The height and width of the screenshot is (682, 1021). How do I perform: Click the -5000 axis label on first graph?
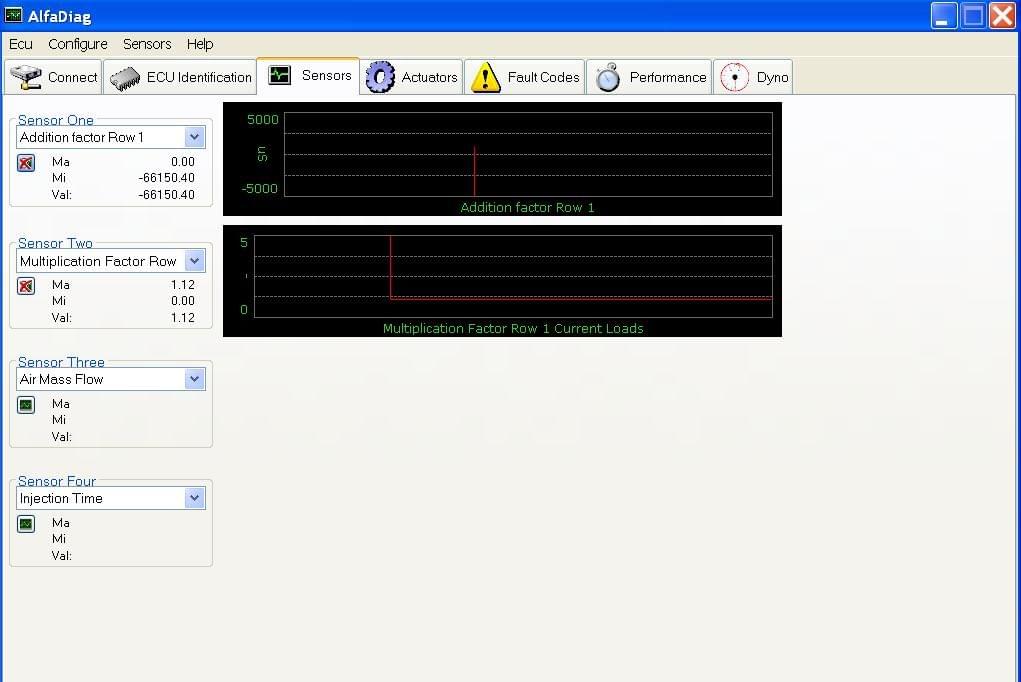[259, 189]
